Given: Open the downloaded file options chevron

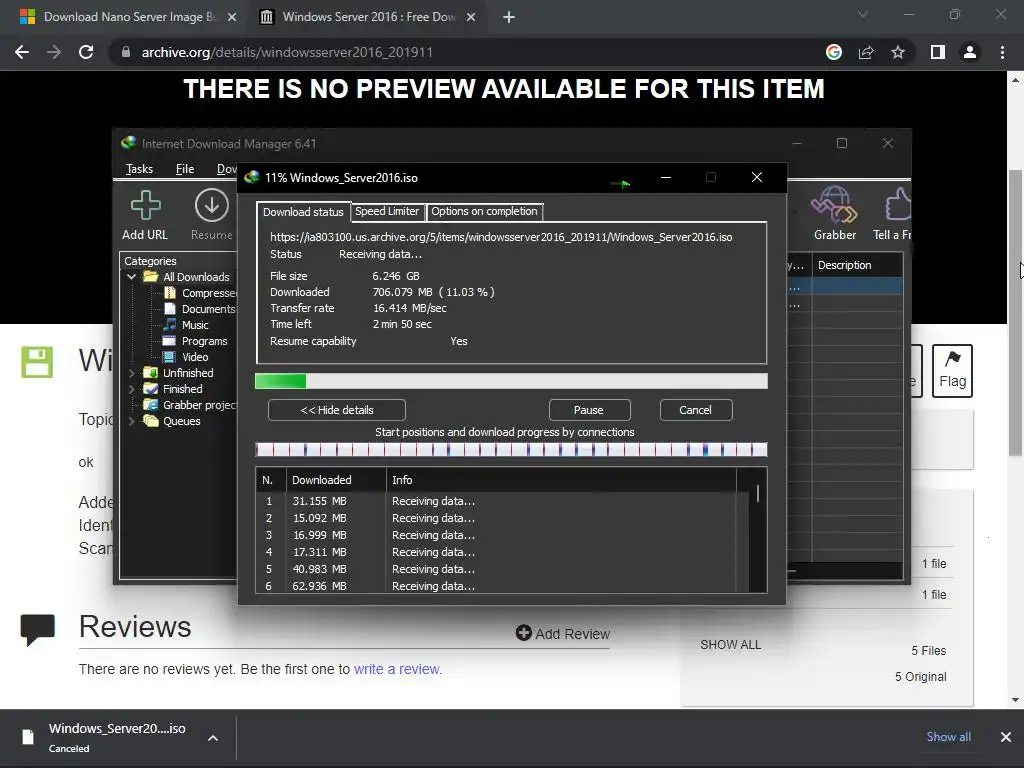Looking at the screenshot, I should [213, 738].
